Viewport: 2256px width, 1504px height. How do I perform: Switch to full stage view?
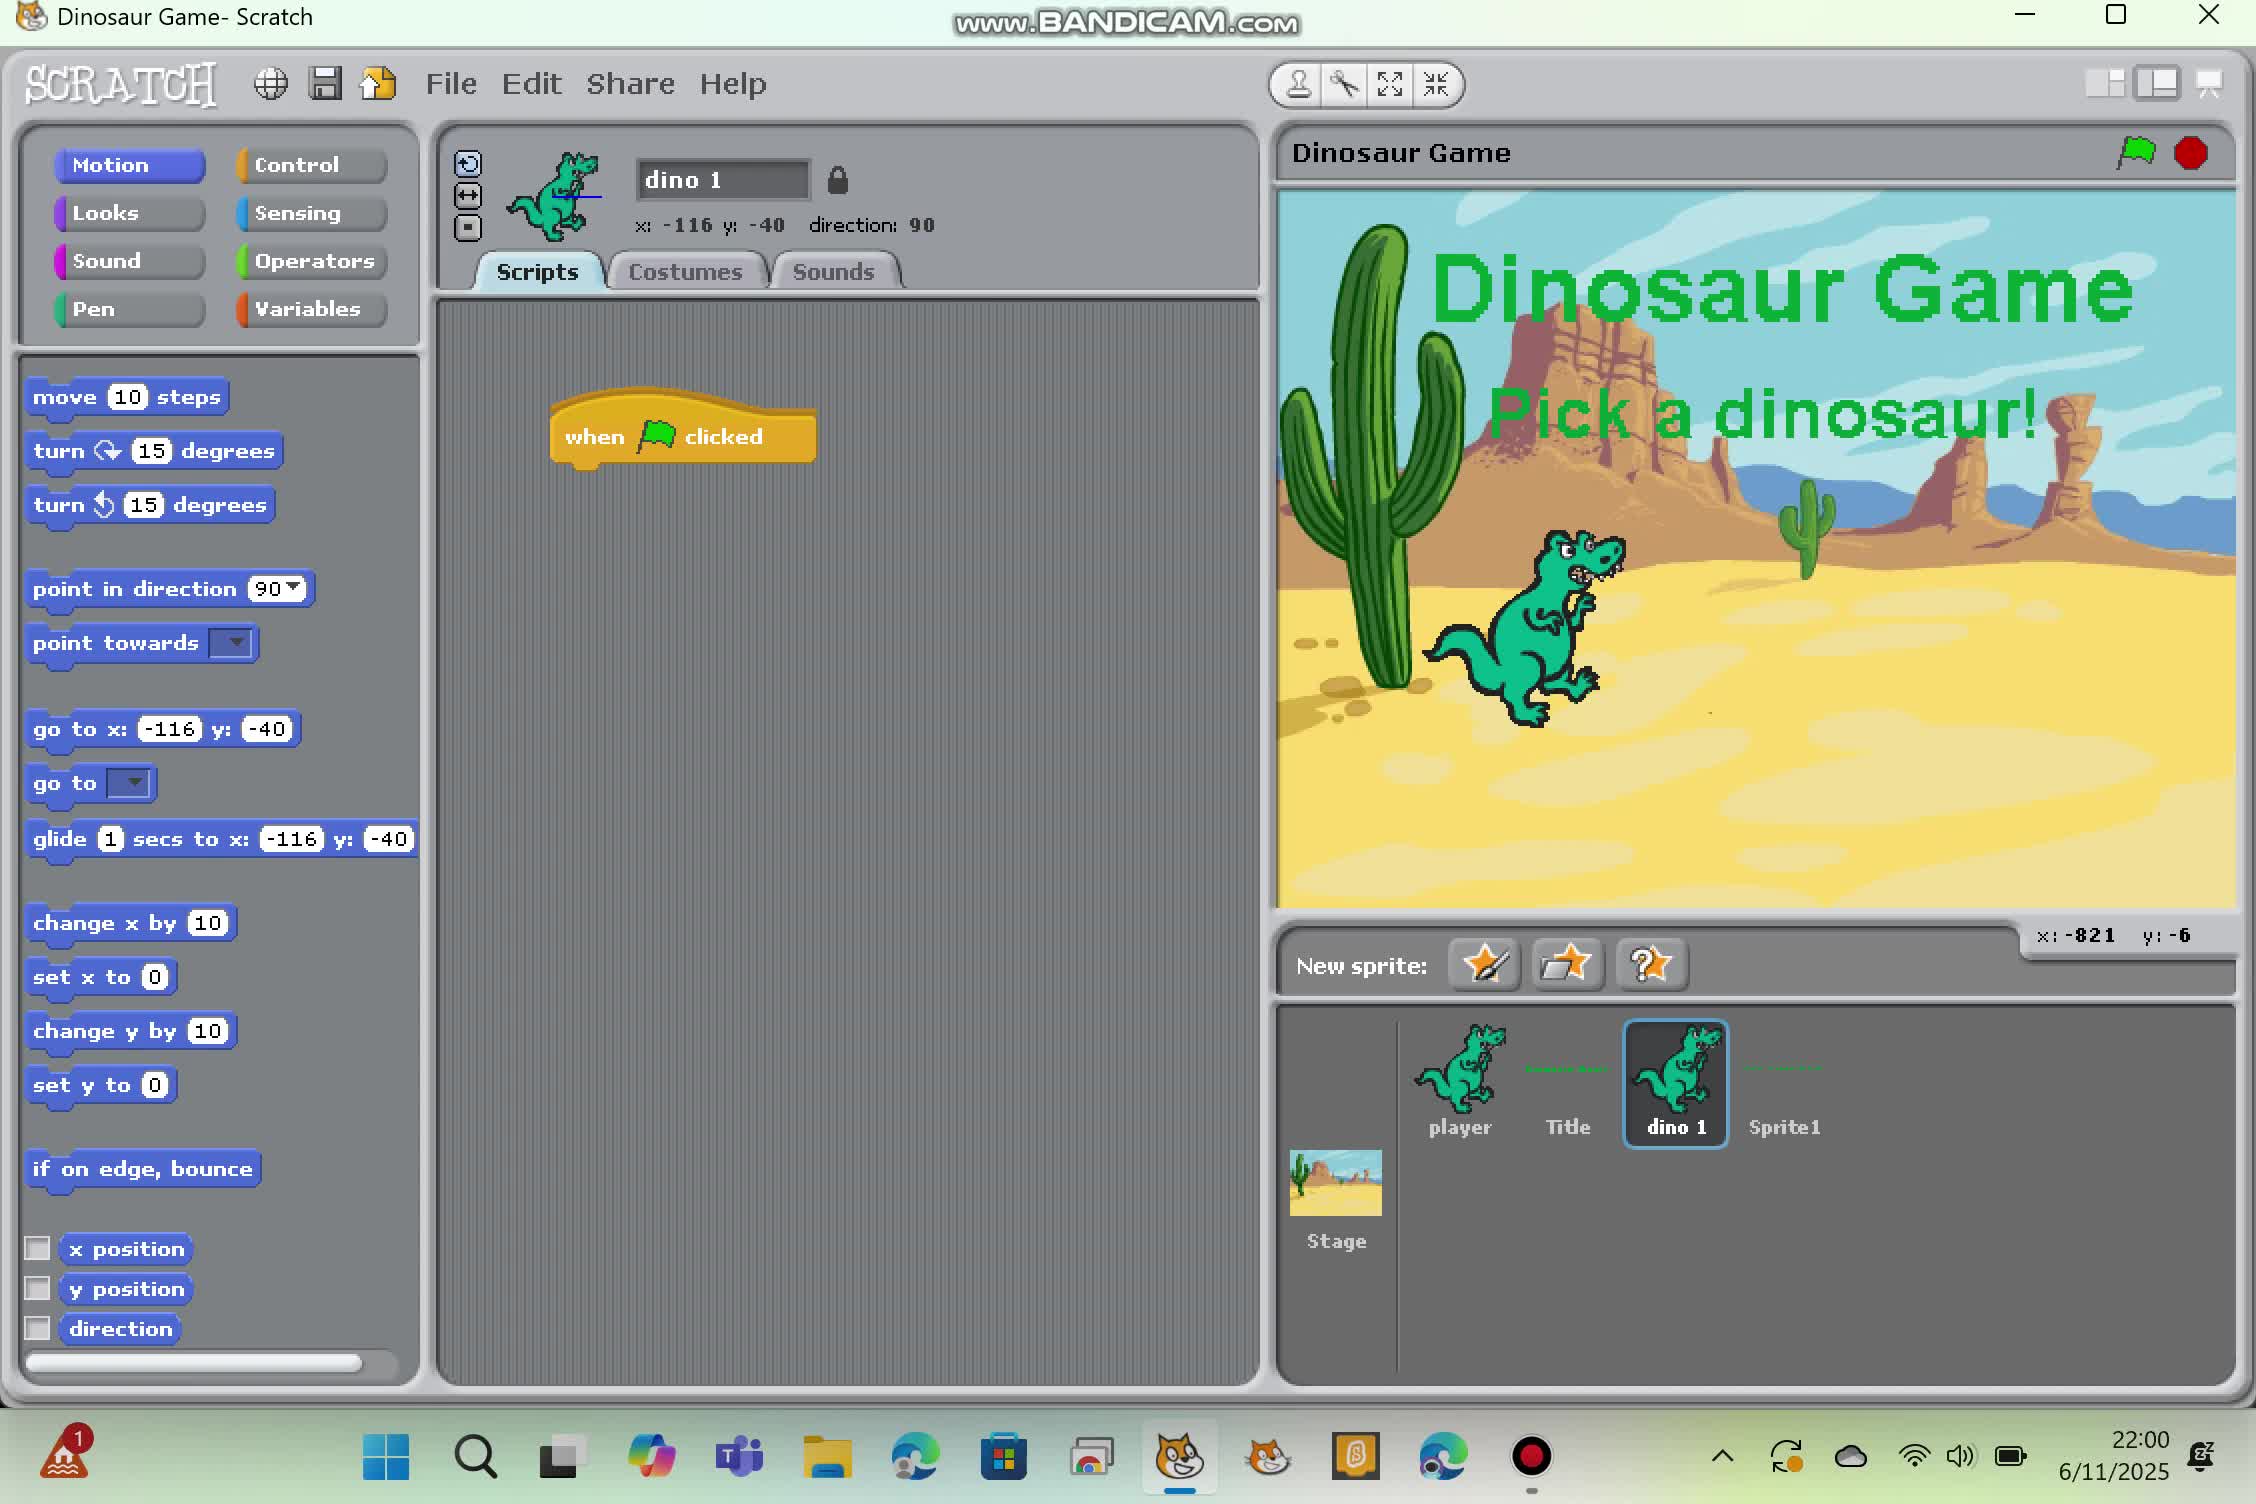[2157, 84]
